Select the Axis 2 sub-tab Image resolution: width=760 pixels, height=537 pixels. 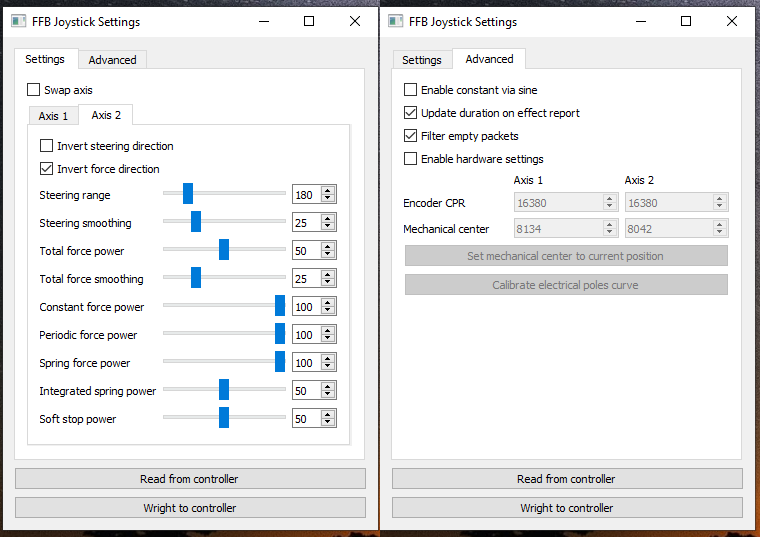[106, 115]
